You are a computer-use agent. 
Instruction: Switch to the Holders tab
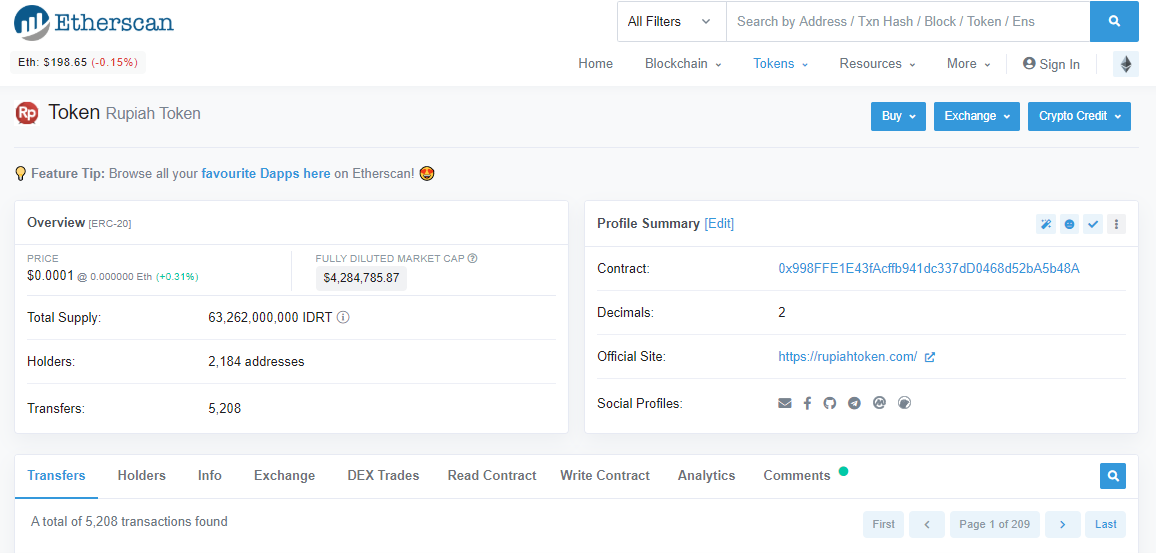point(142,476)
